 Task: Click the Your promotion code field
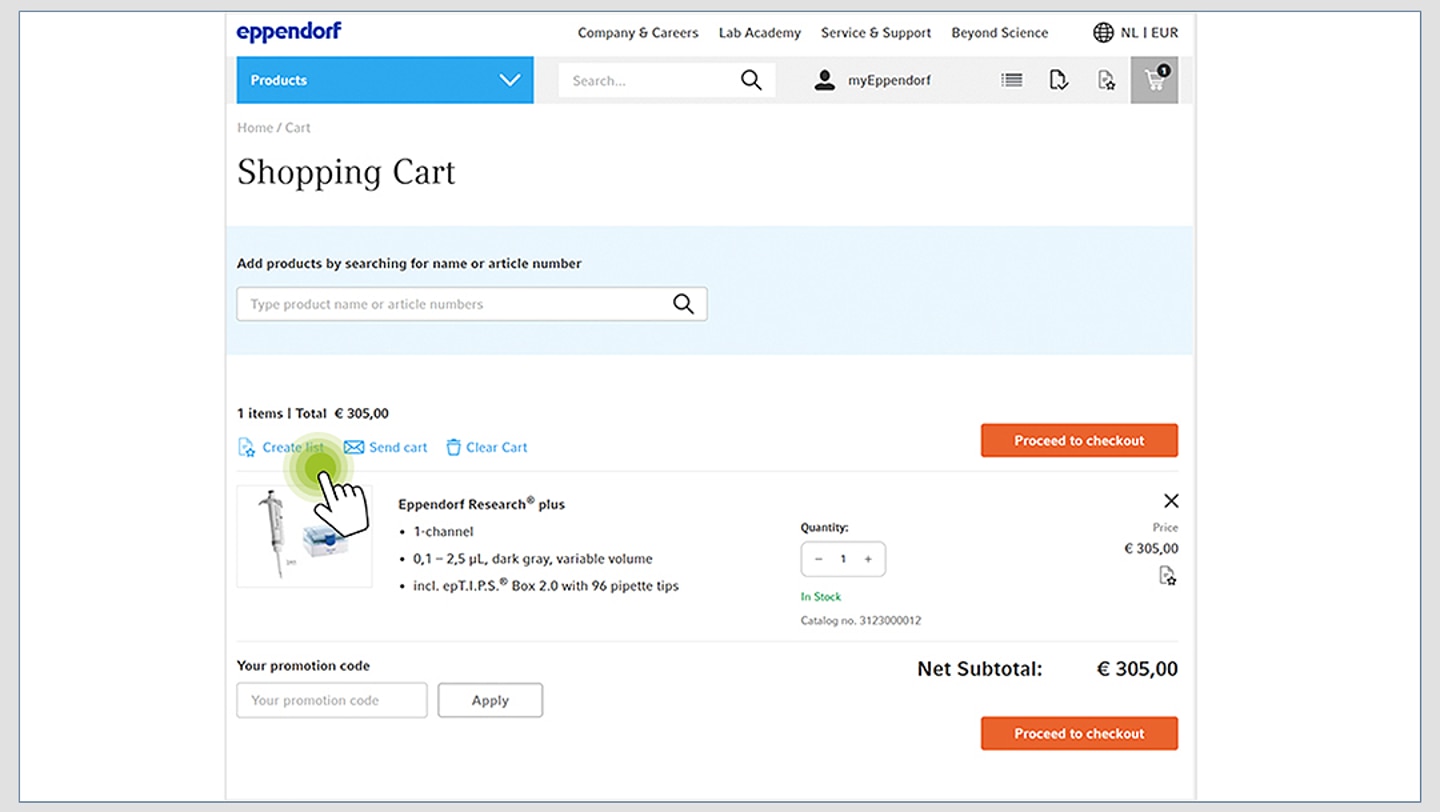click(332, 700)
